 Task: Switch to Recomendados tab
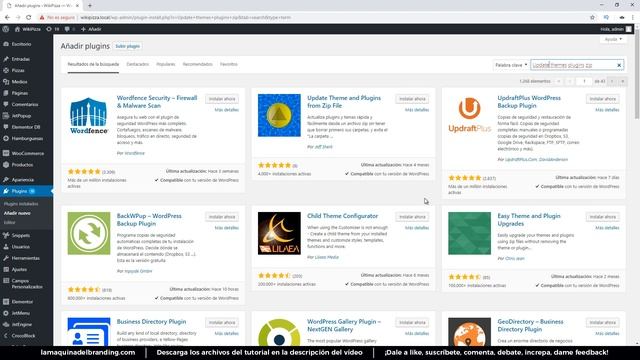point(198,64)
